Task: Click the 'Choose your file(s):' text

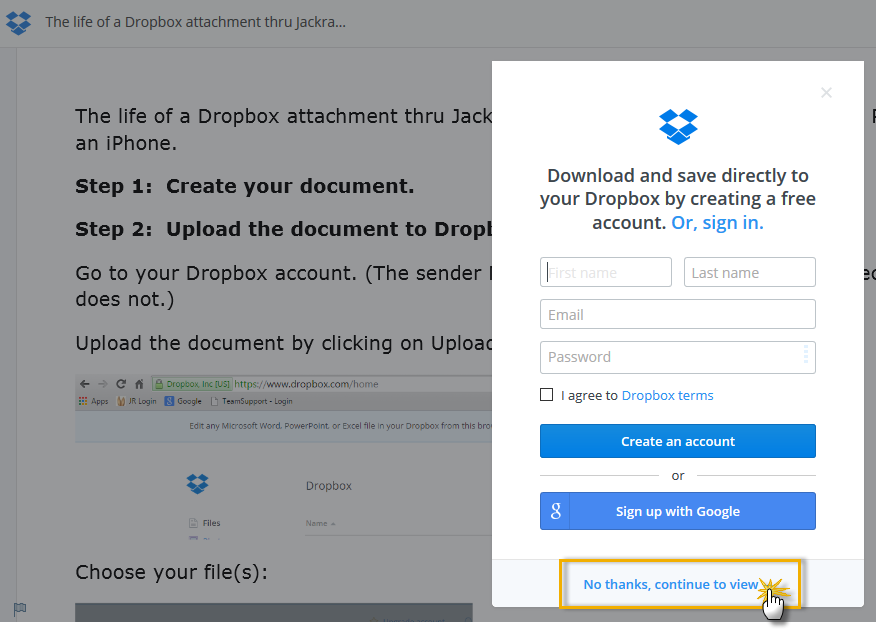Action: [x=171, y=572]
